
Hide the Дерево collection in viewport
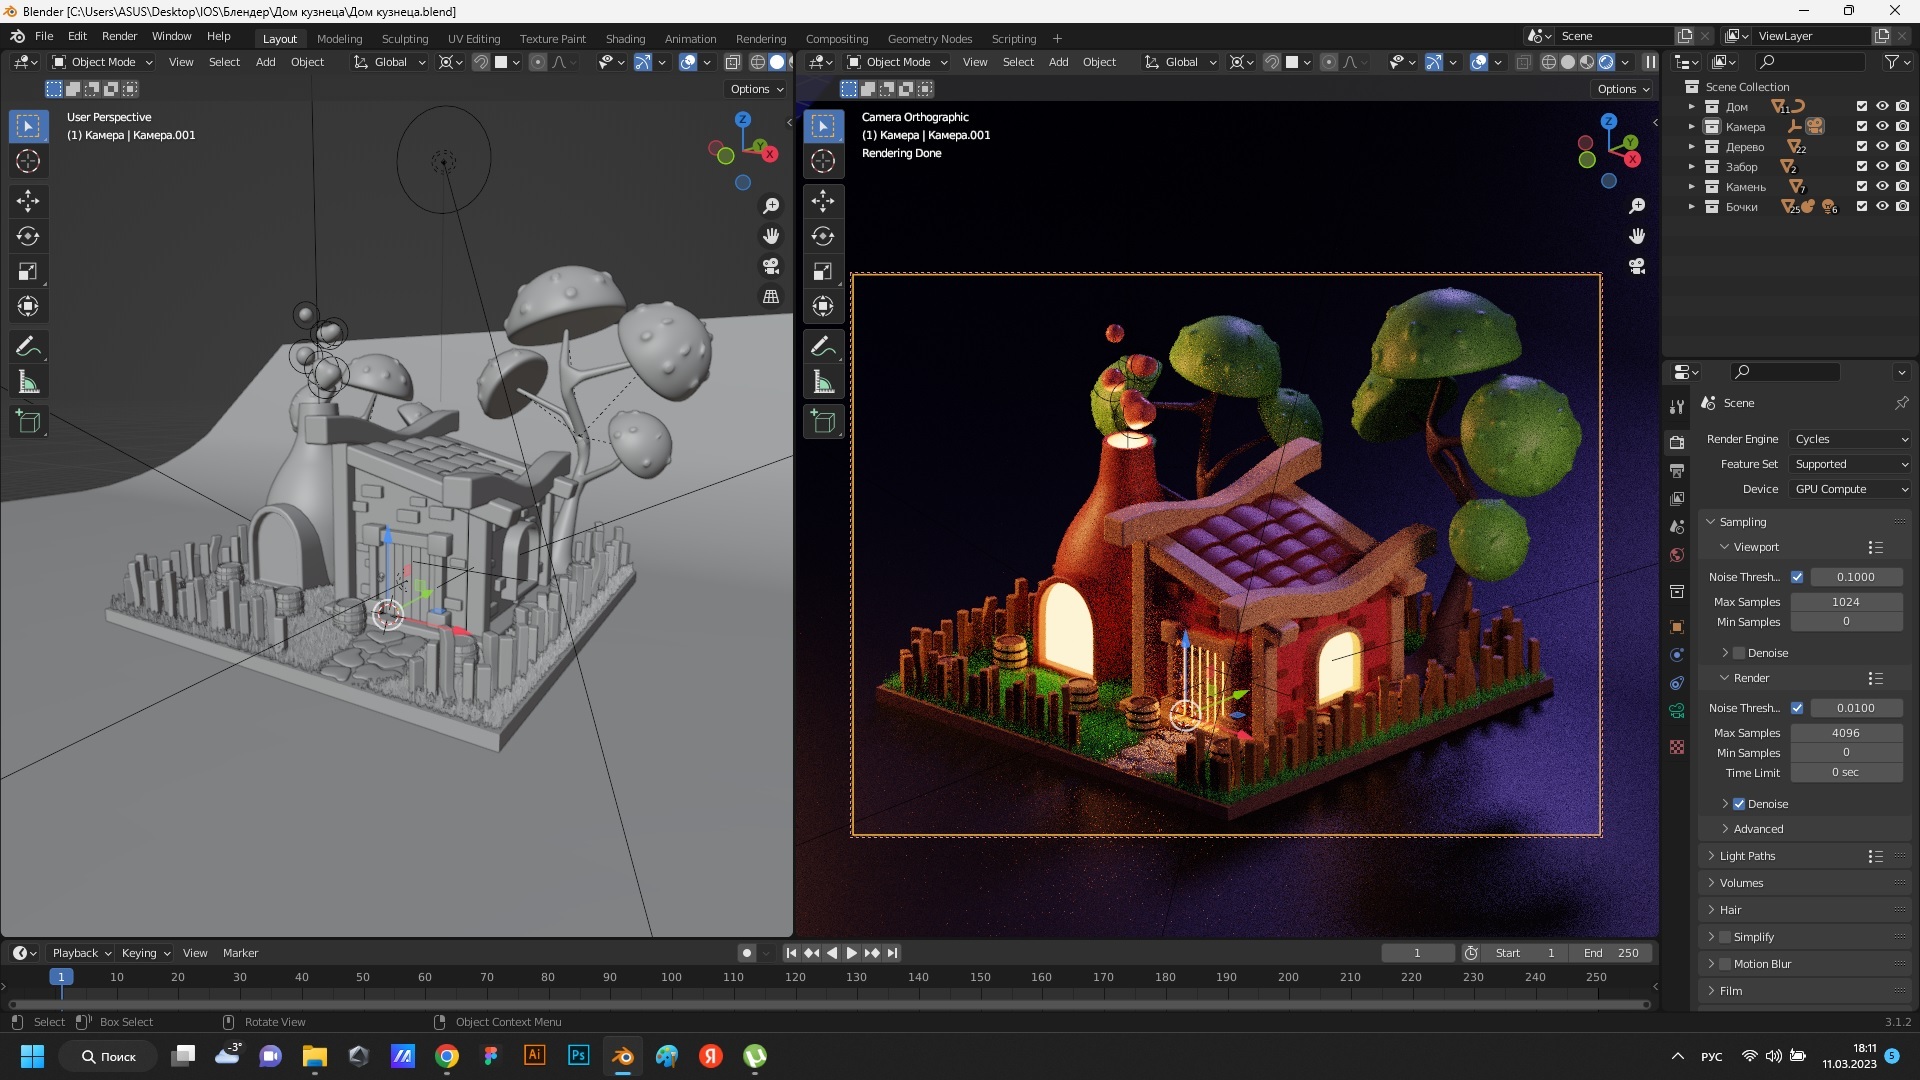pyautogui.click(x=1882, y=147)
